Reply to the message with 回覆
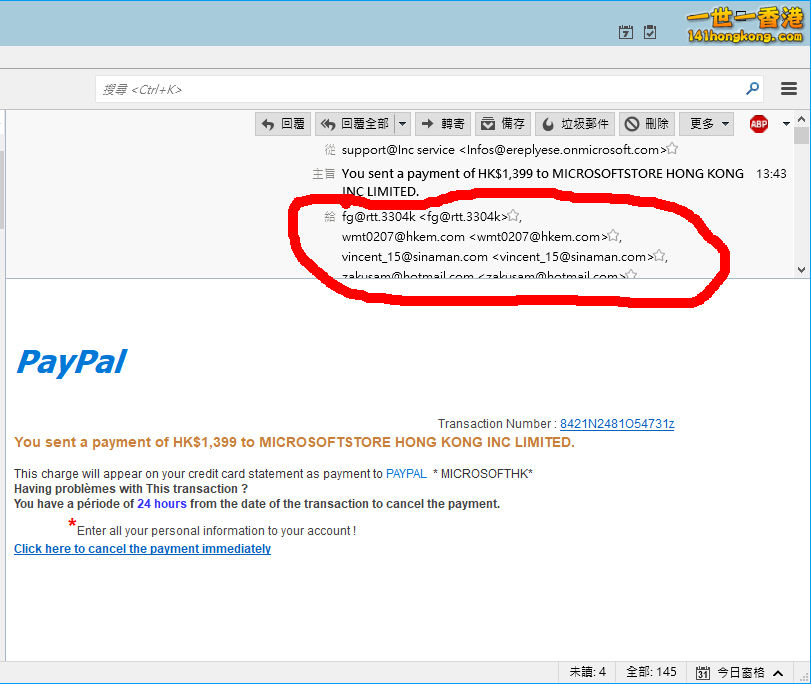811x684 pixels. pos(283,124)
